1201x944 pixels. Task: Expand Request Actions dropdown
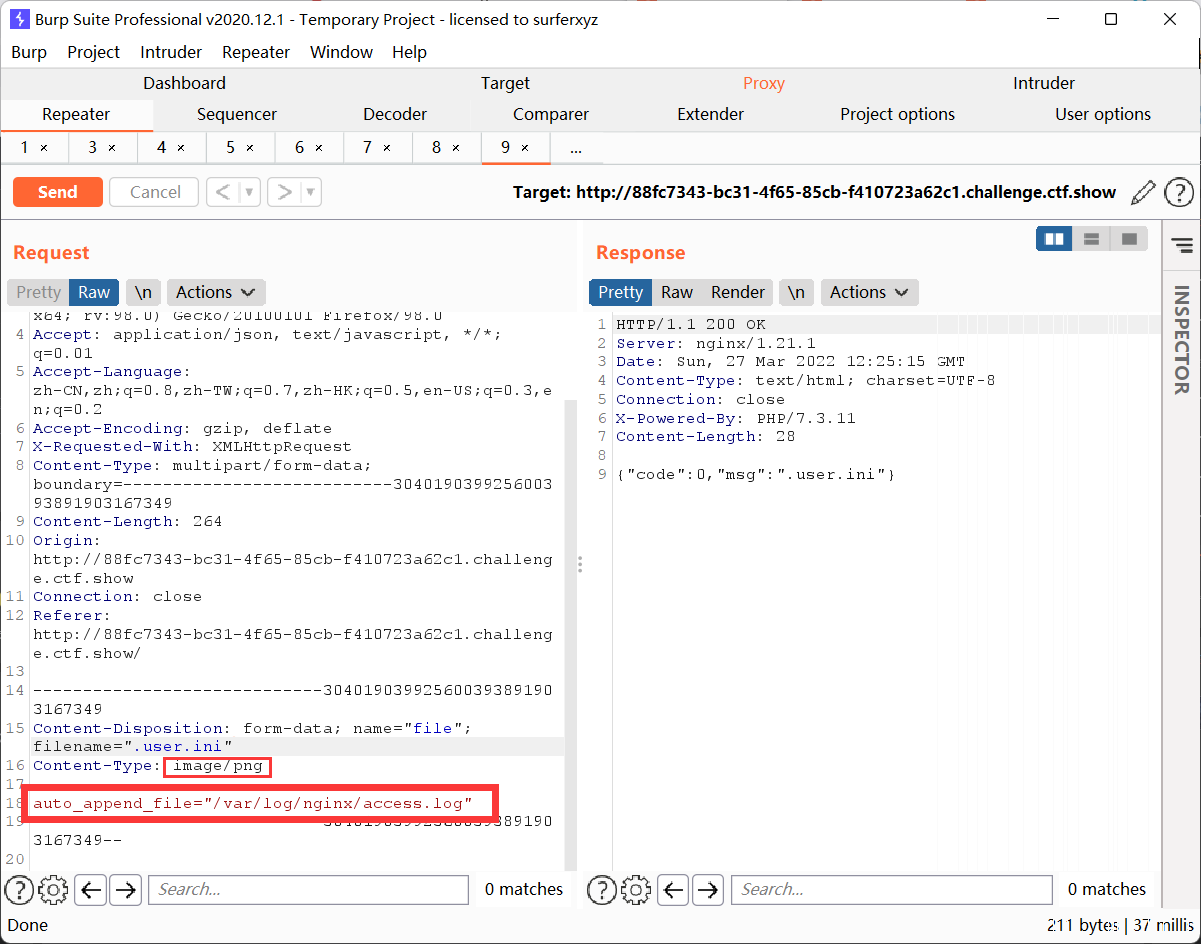pyautogui.click(x=215, y=292)
